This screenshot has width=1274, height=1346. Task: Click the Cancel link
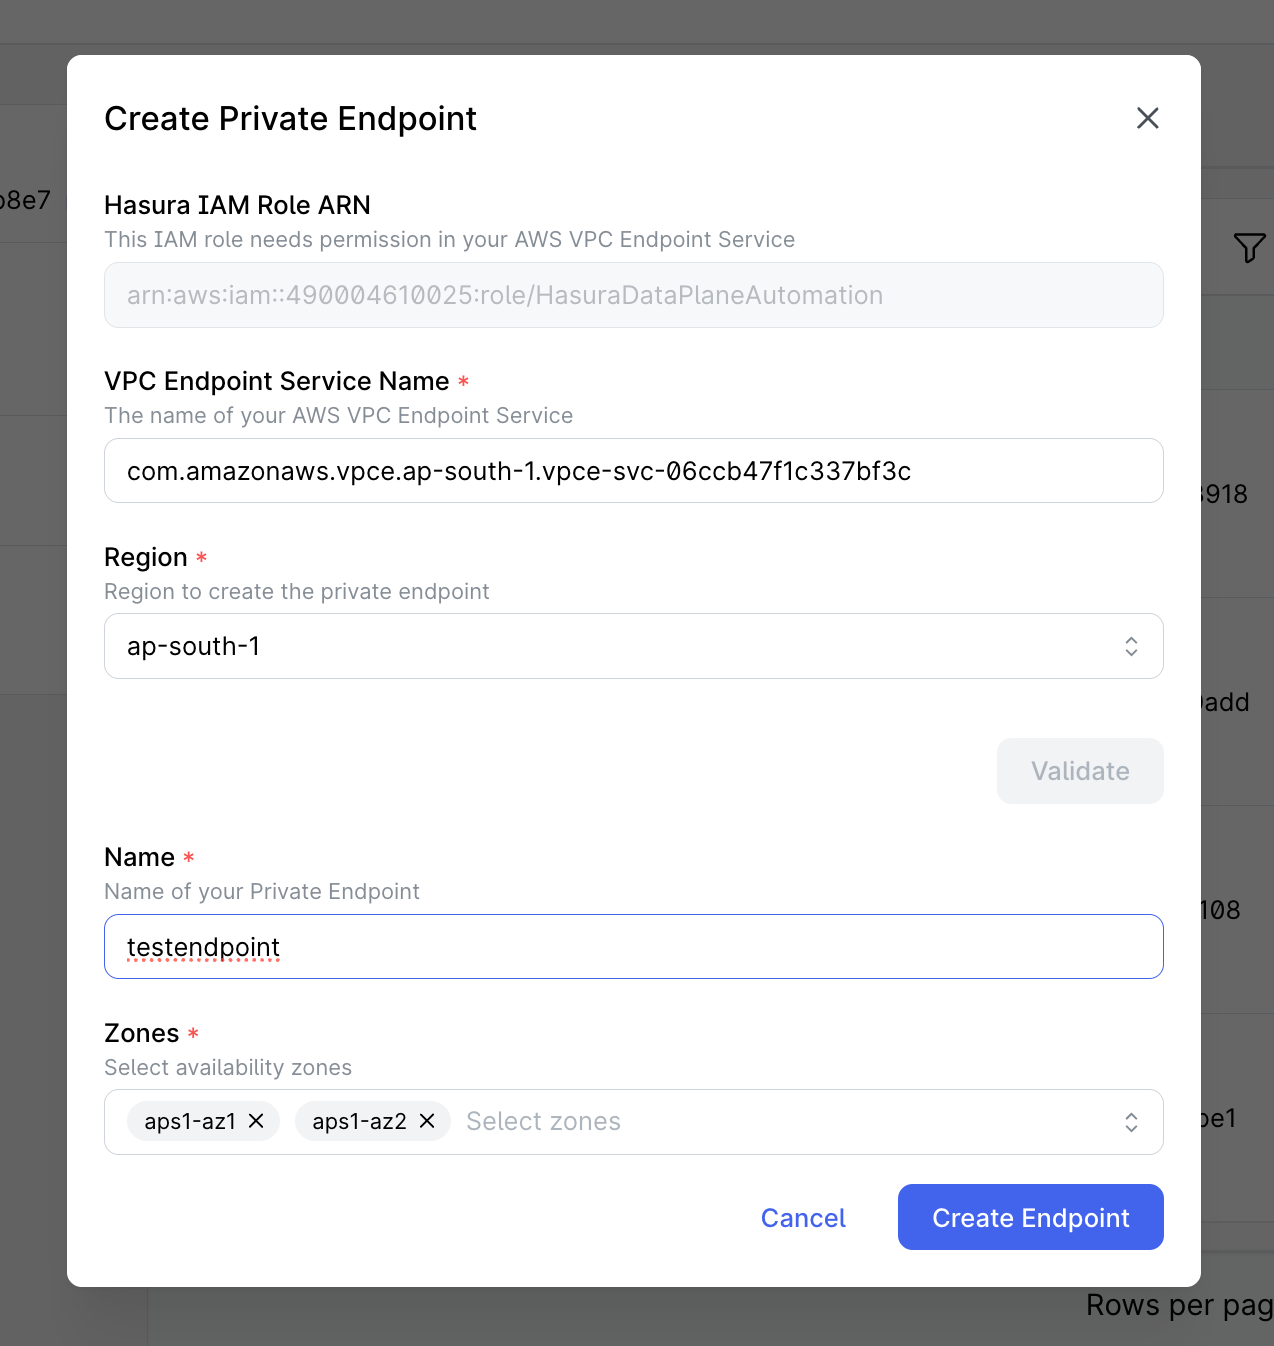coord(802,1217)
